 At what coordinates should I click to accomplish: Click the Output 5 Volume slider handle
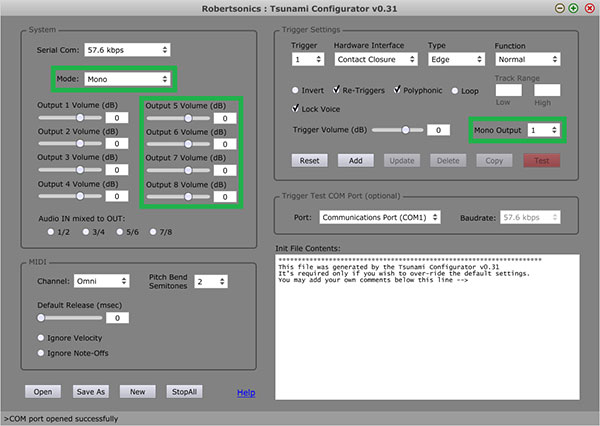pos(188,118)
